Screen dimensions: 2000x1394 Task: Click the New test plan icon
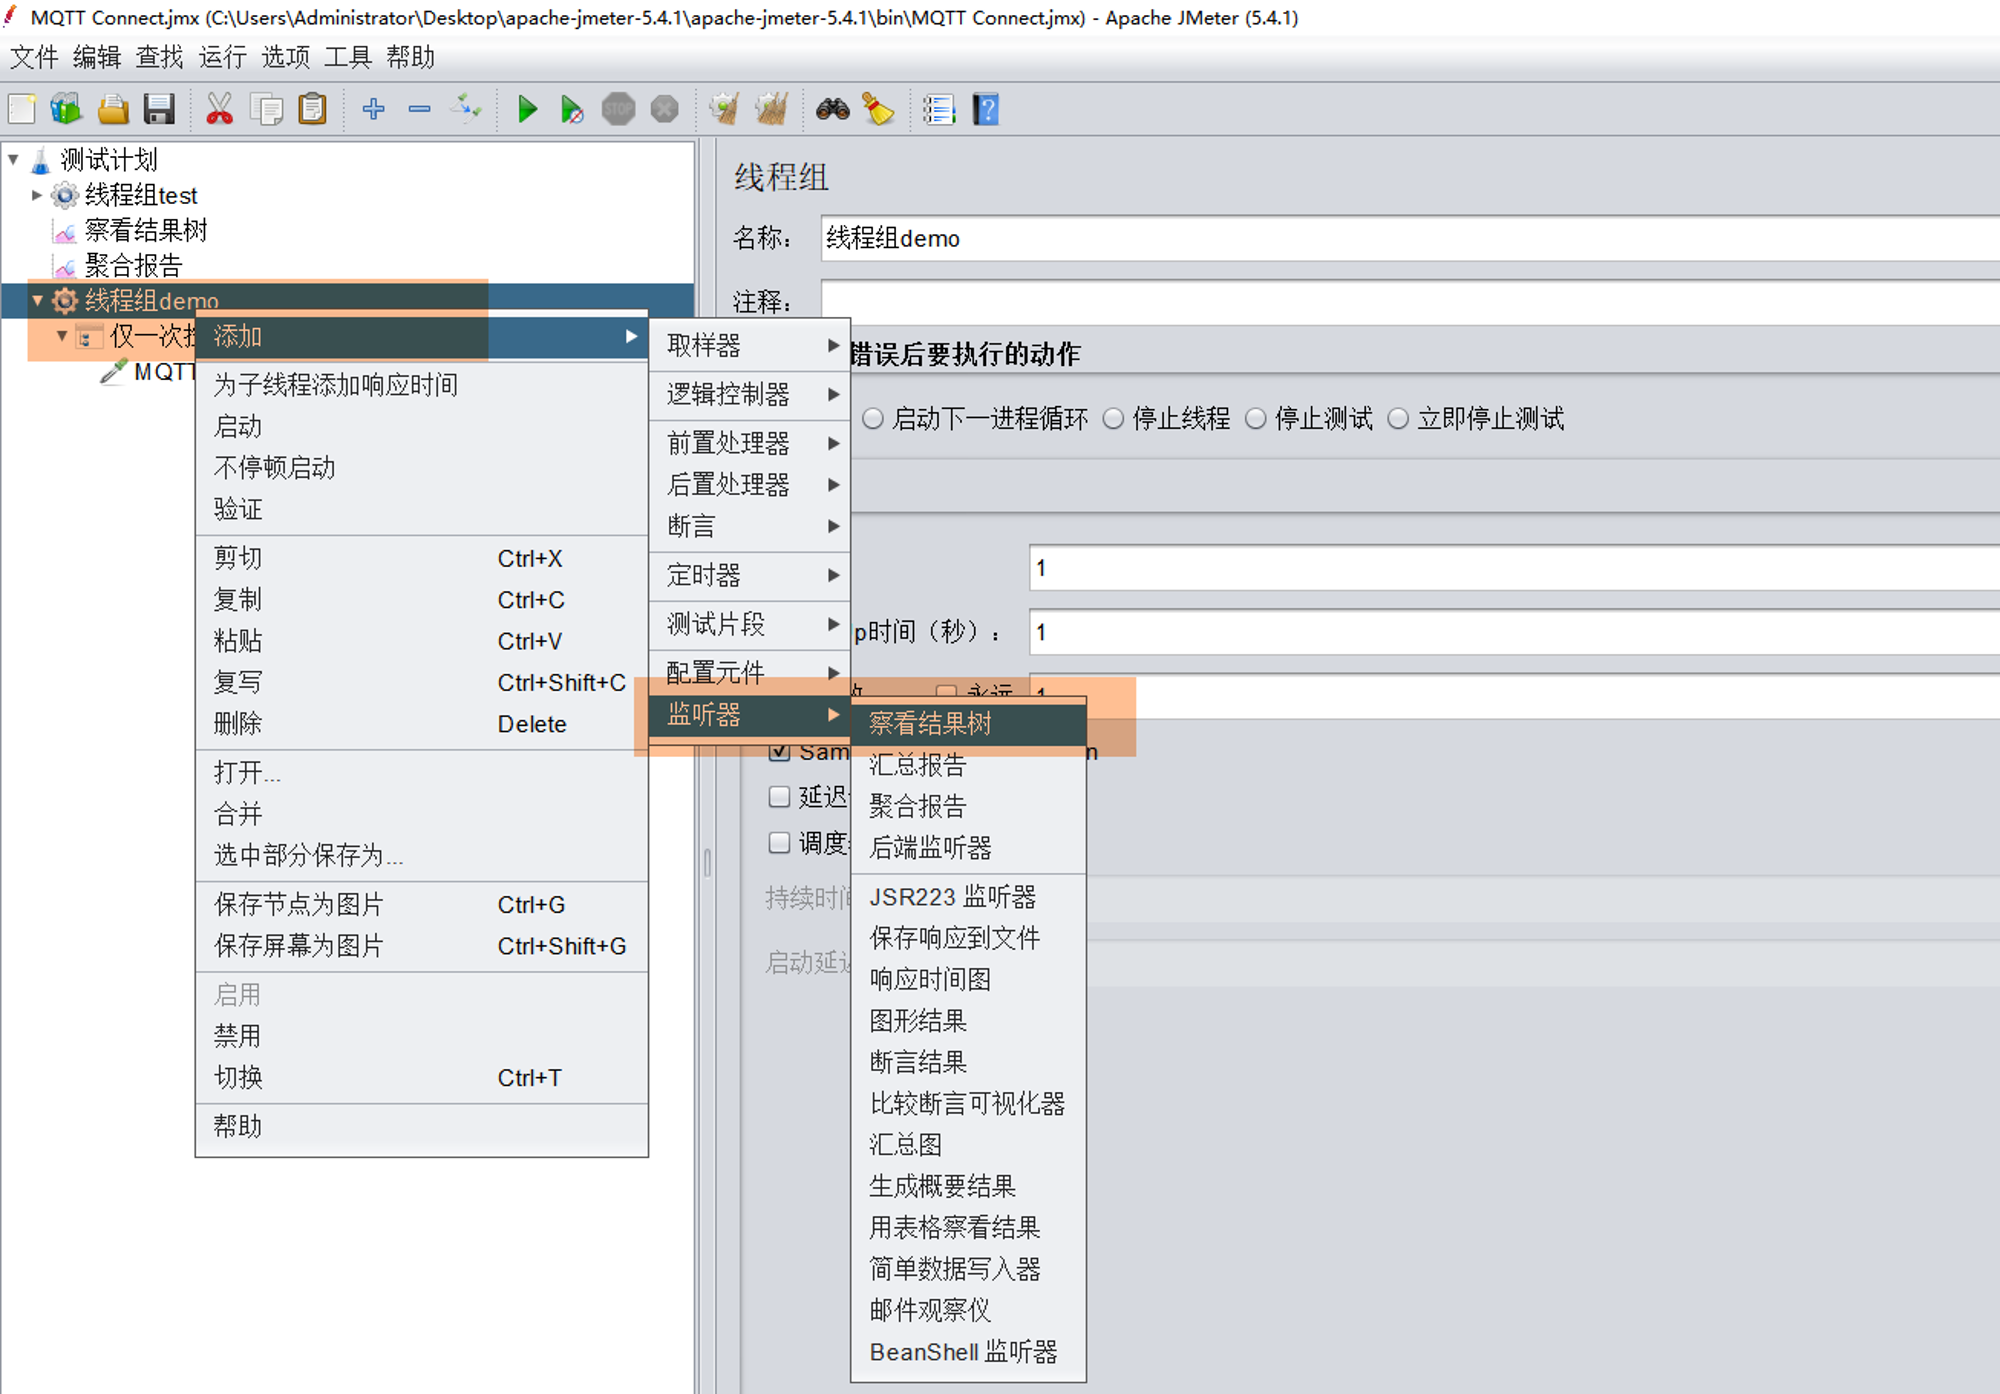point(22,109)
